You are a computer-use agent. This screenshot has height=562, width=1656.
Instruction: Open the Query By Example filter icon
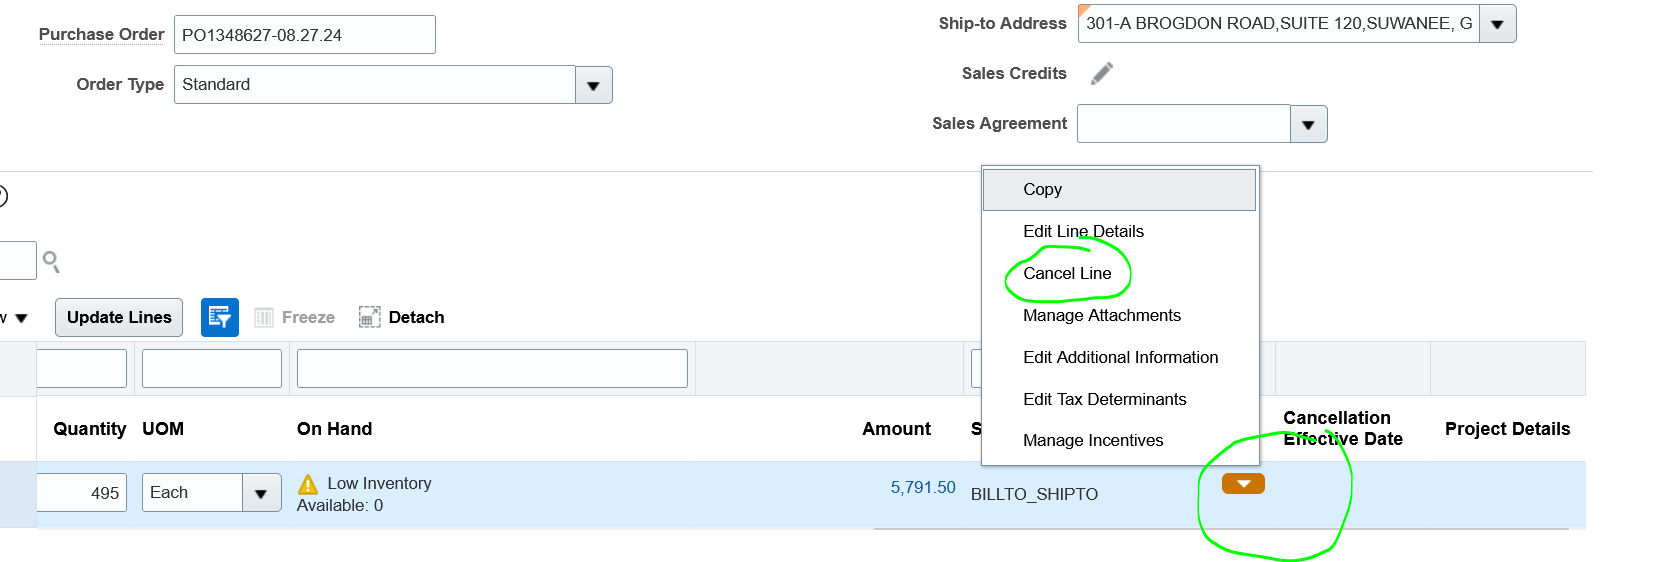point(220,318)
